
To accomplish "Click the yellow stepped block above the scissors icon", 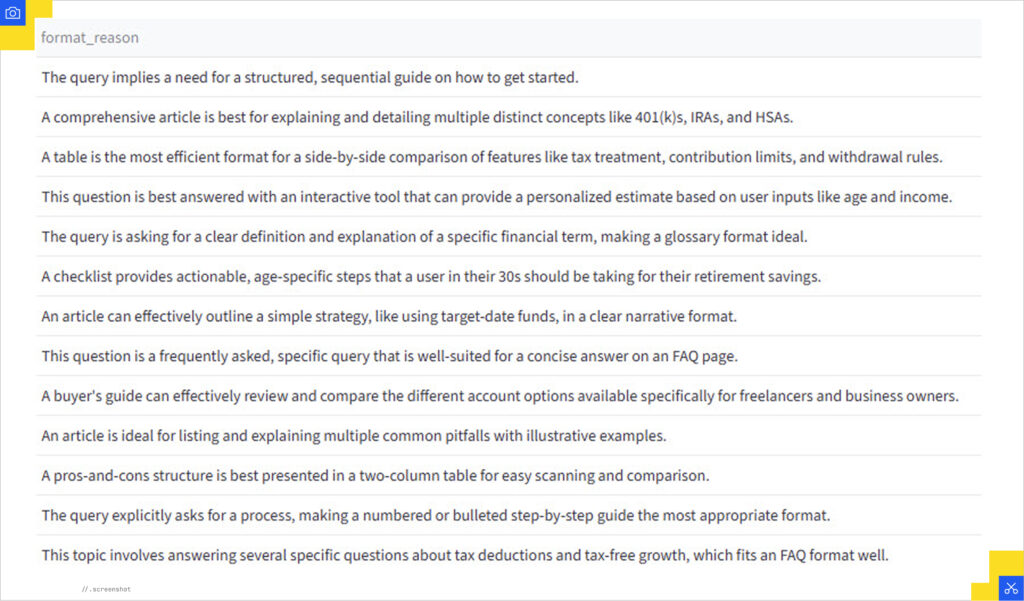I will pos(1005,562).
